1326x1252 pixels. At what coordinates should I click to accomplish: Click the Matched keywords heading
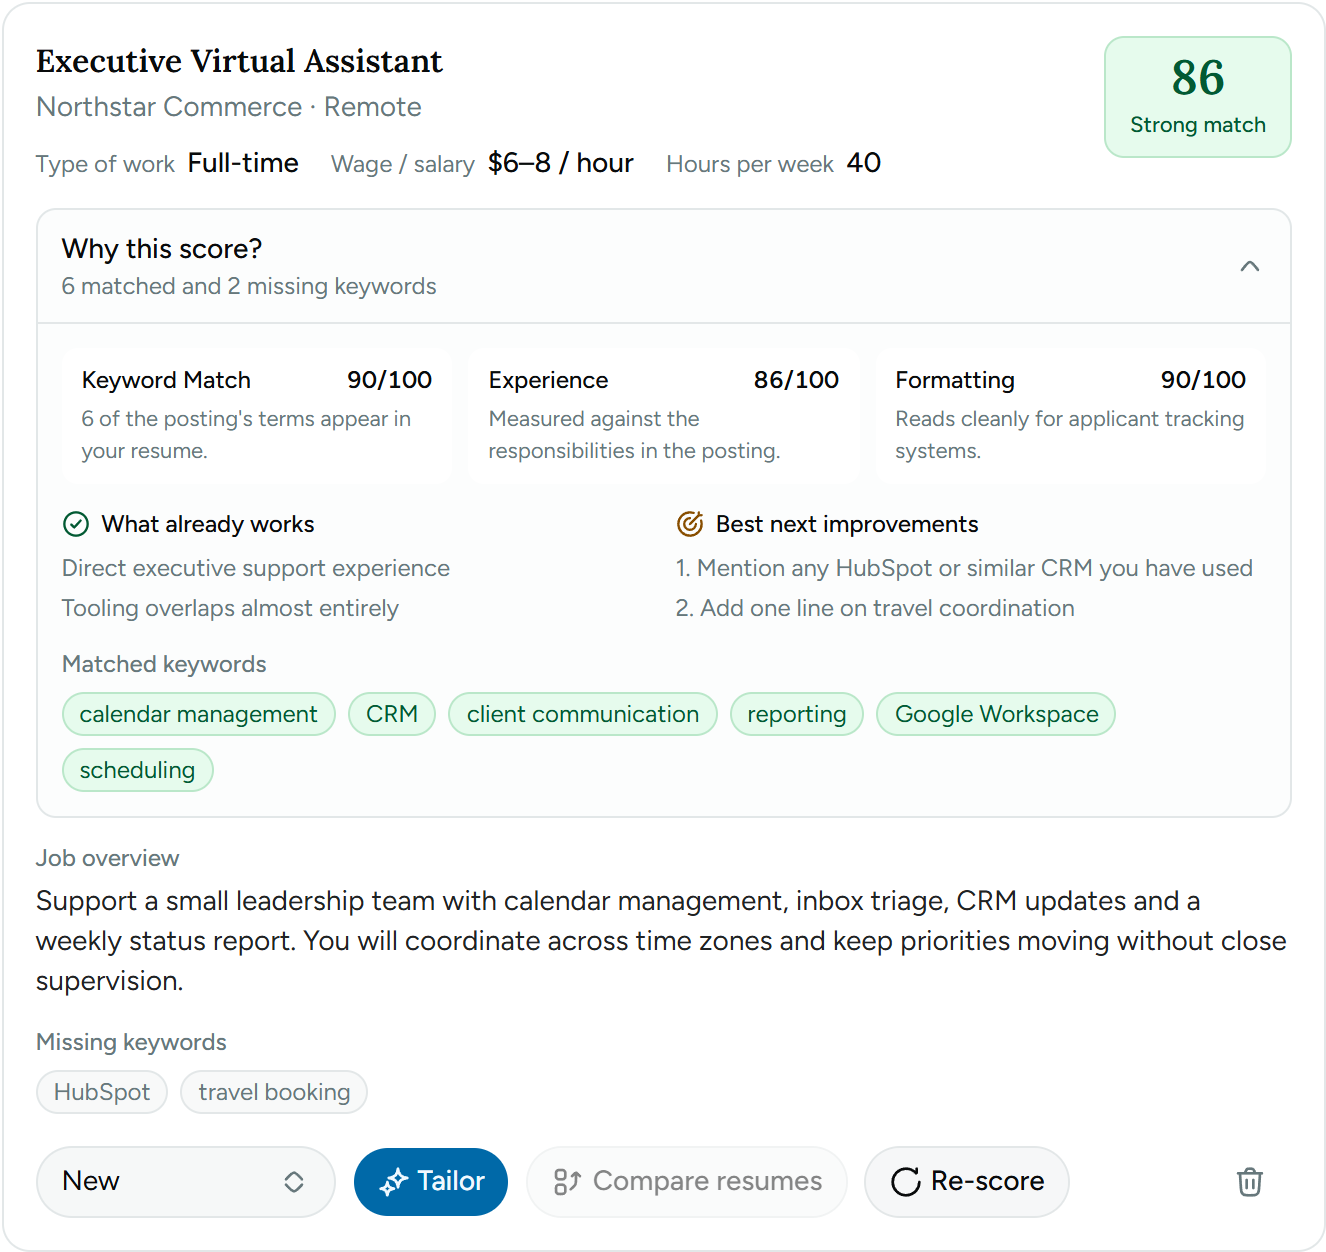[164, 664]
